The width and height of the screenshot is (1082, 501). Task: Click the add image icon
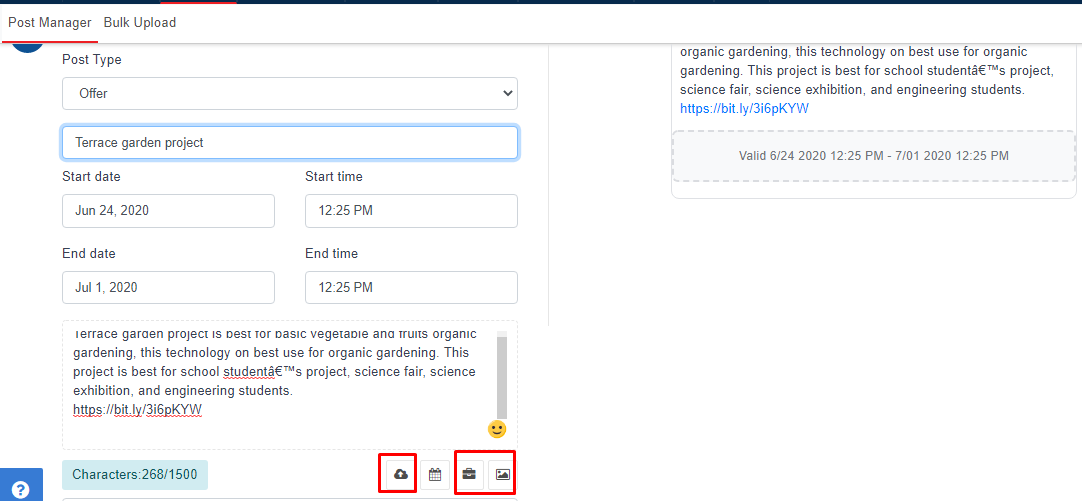(503, 474)
